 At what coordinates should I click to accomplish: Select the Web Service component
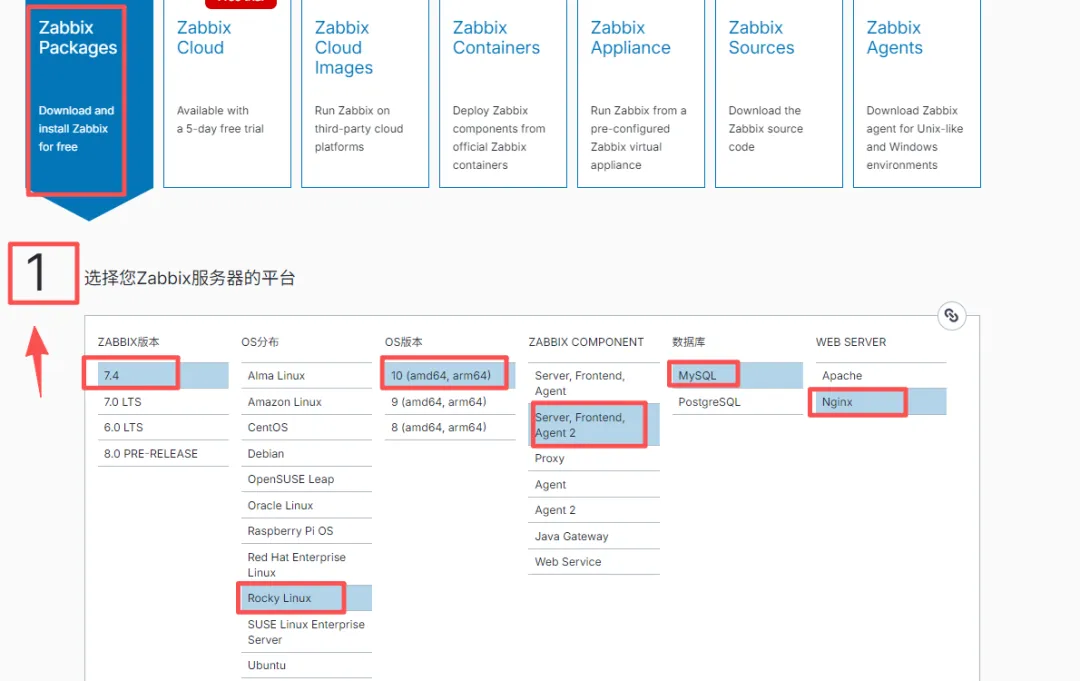pyautogui.click(x=594, y=562)
